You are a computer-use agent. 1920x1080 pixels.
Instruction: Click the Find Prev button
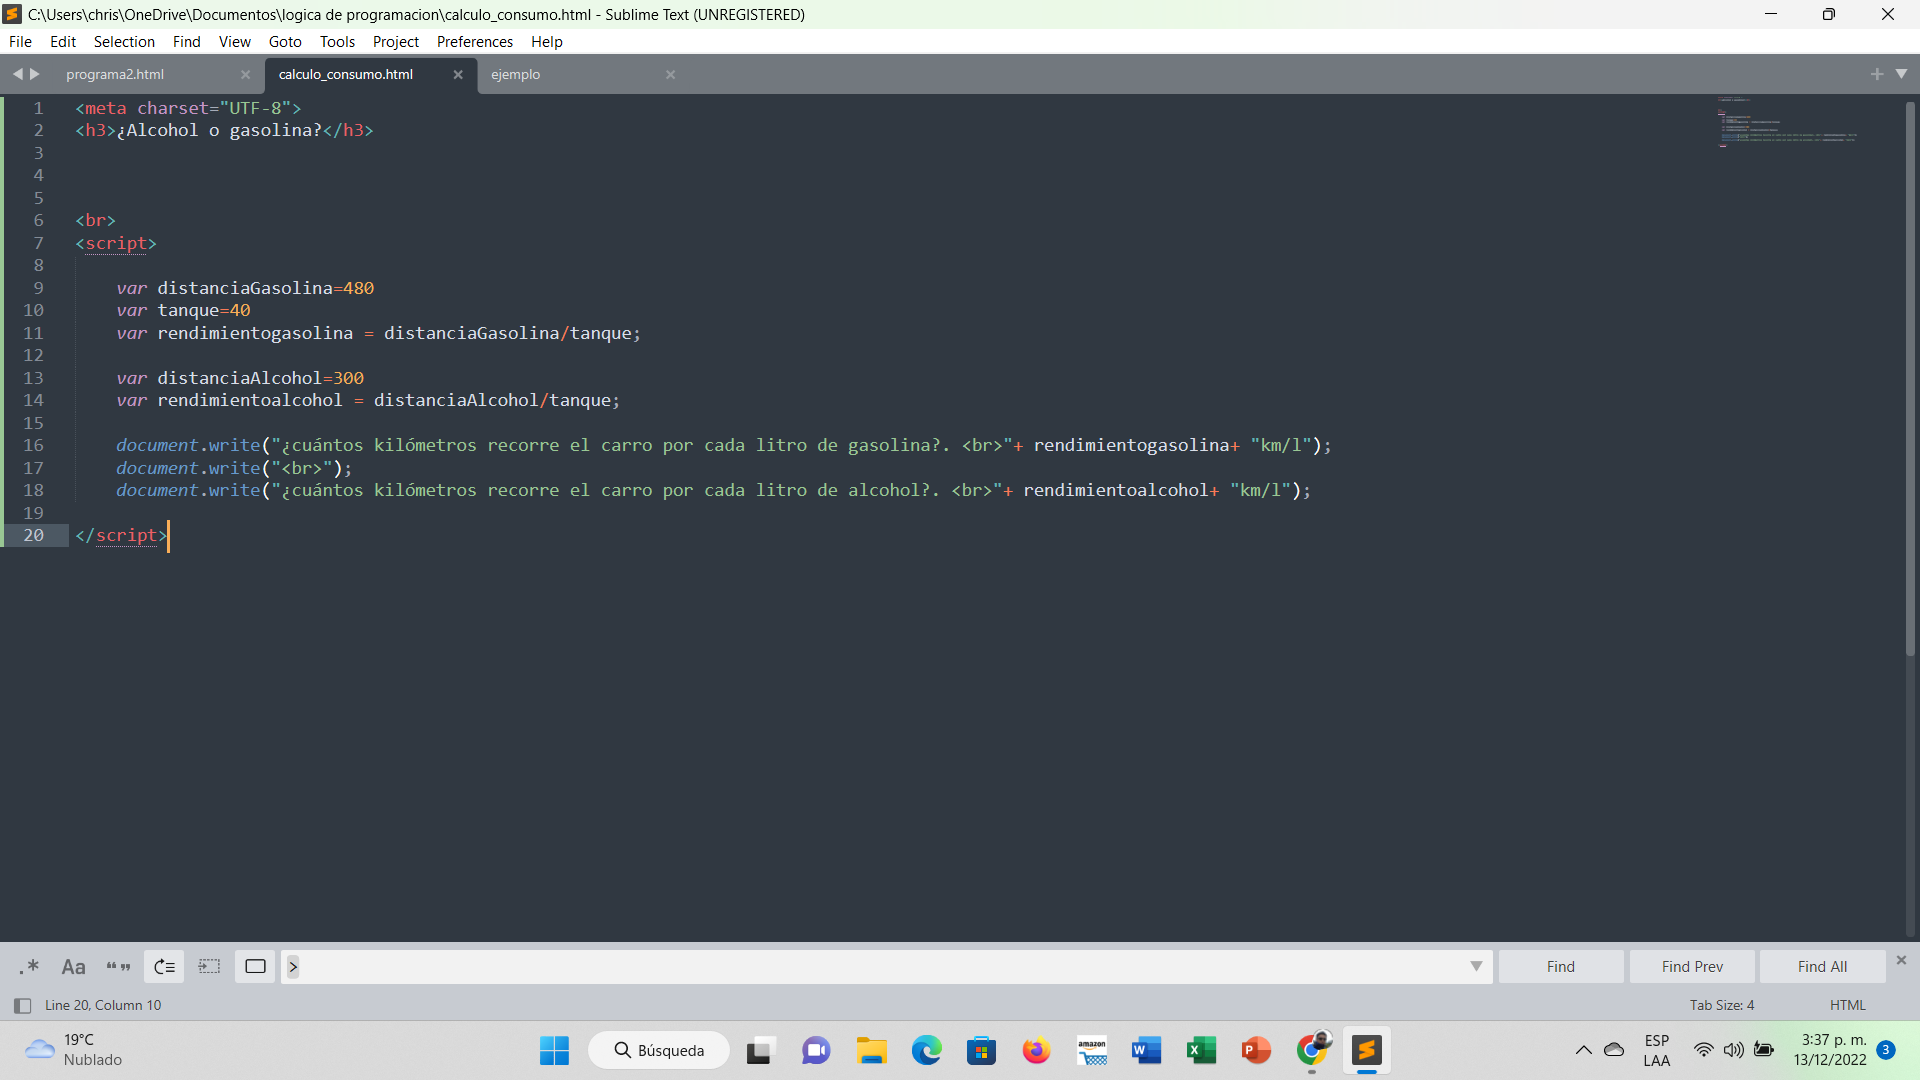(x=1692, y=967)
